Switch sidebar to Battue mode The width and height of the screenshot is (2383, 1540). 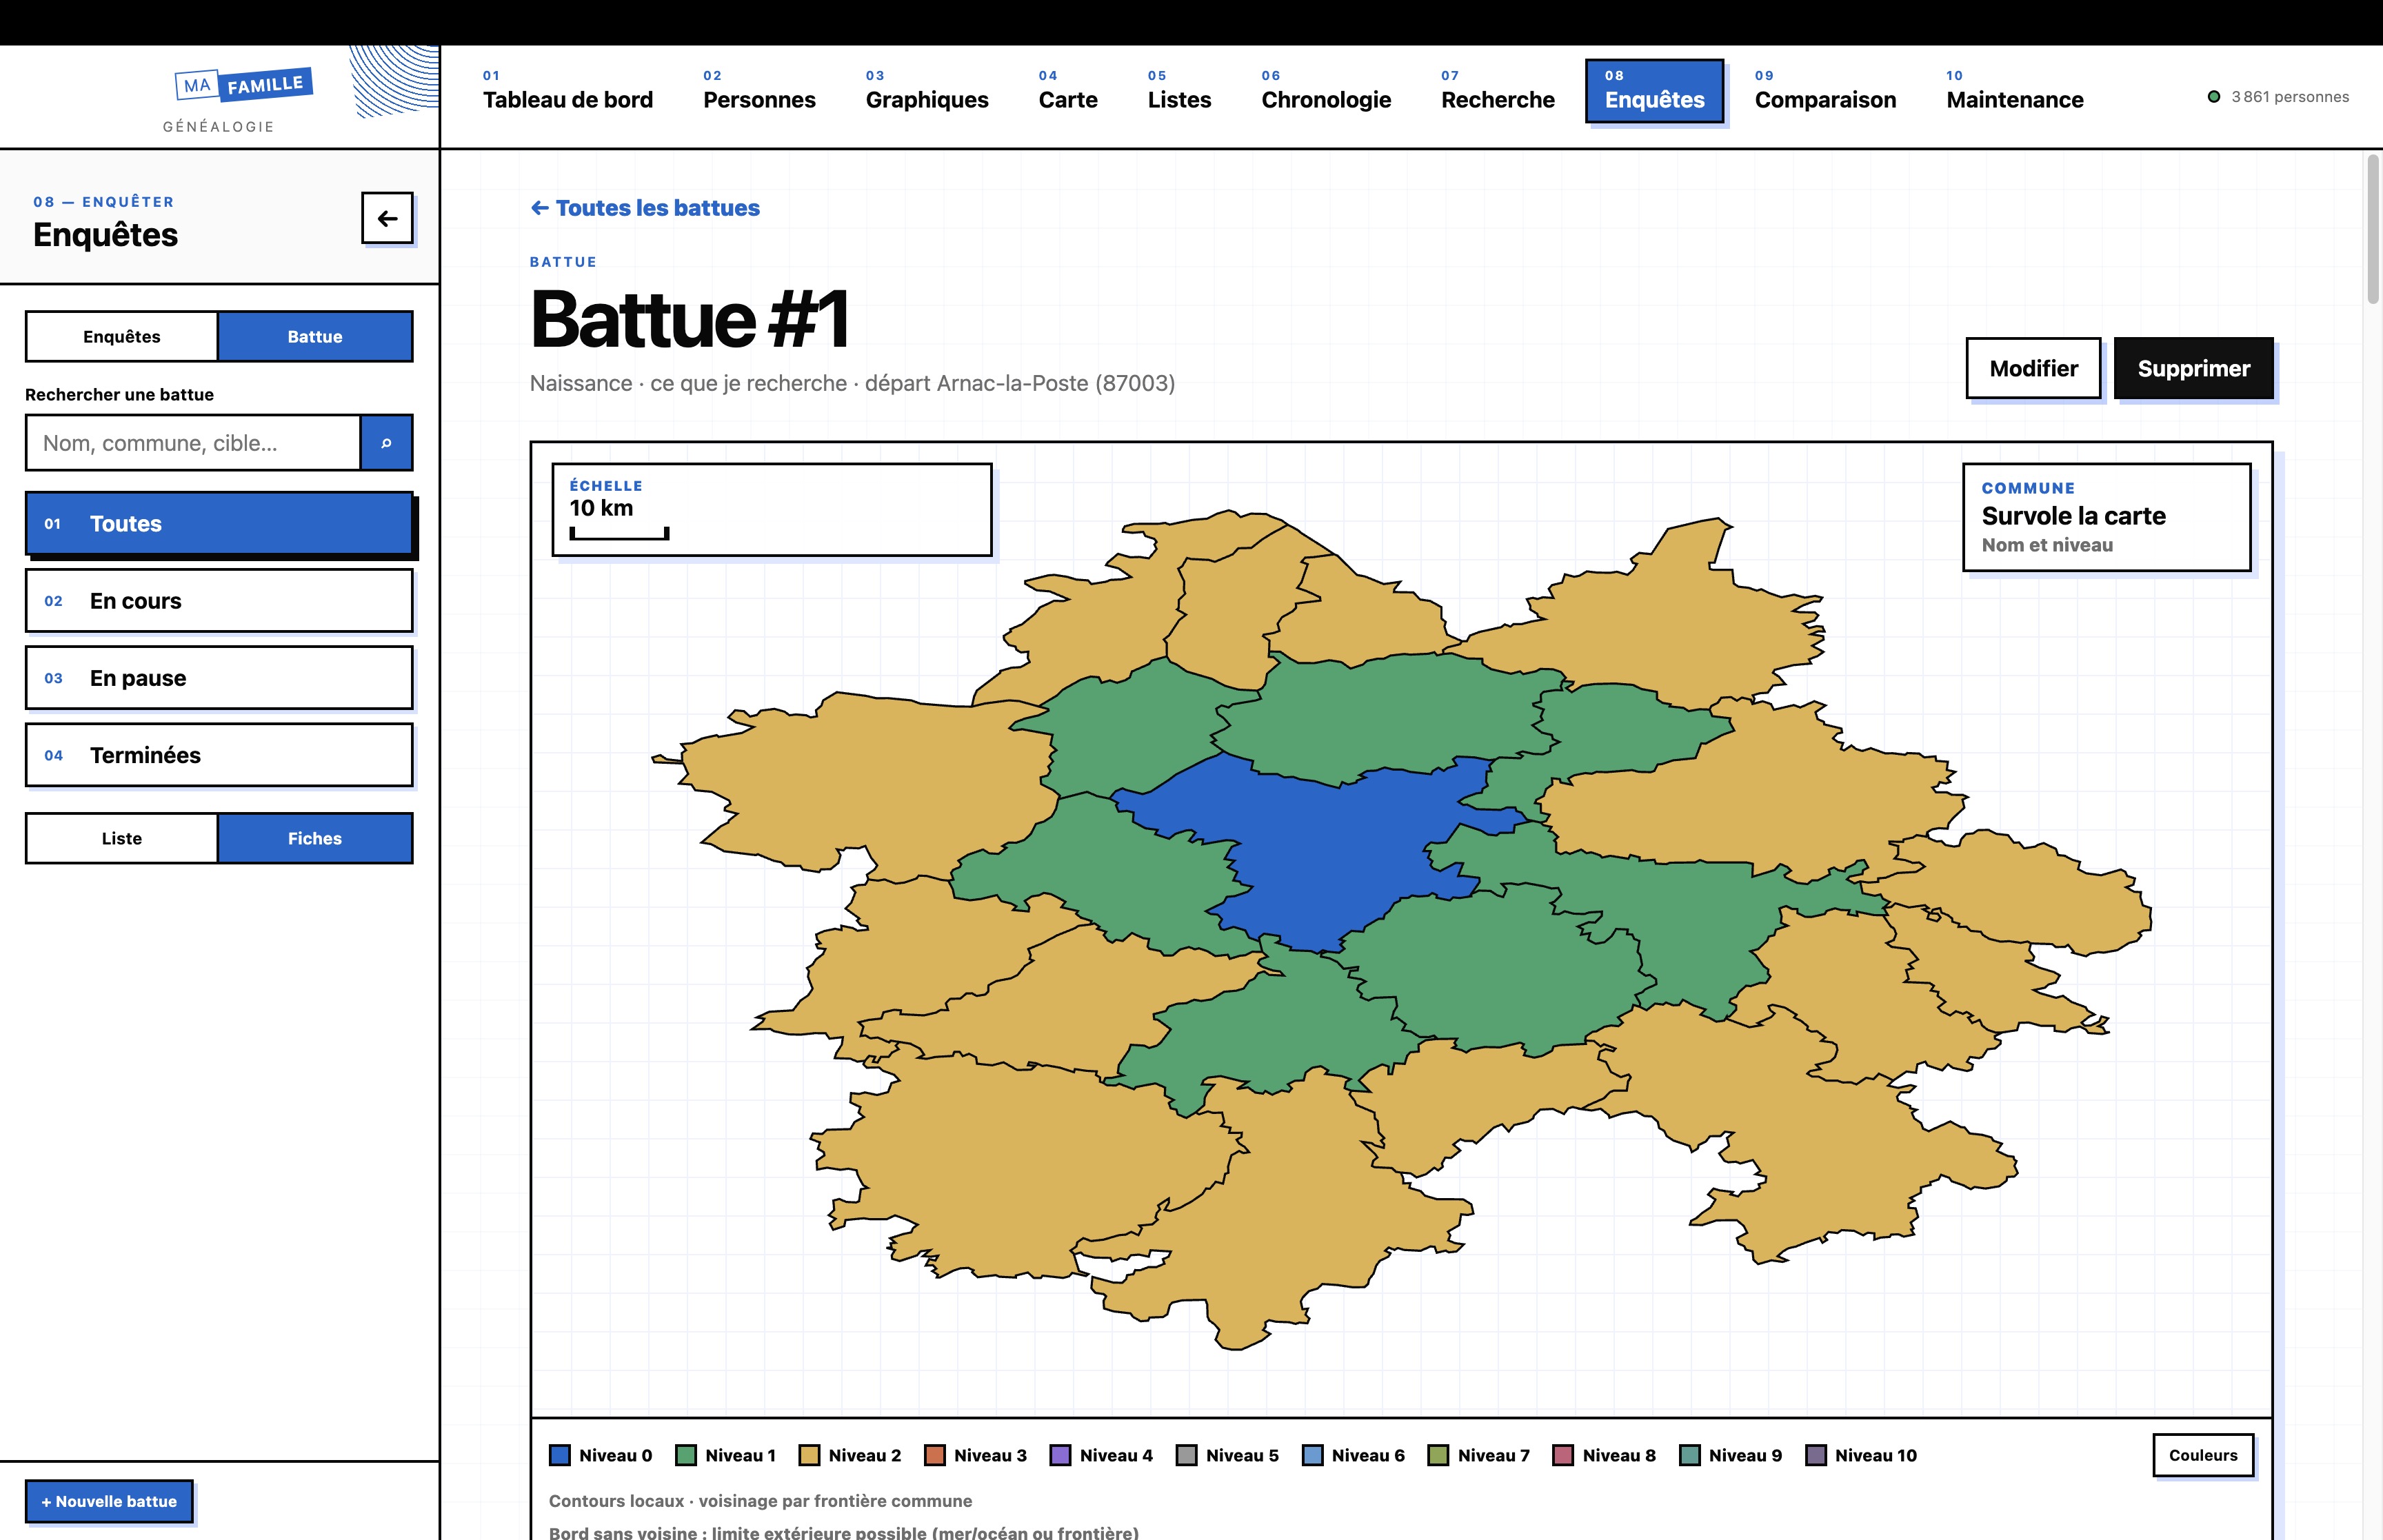point(315,336)
